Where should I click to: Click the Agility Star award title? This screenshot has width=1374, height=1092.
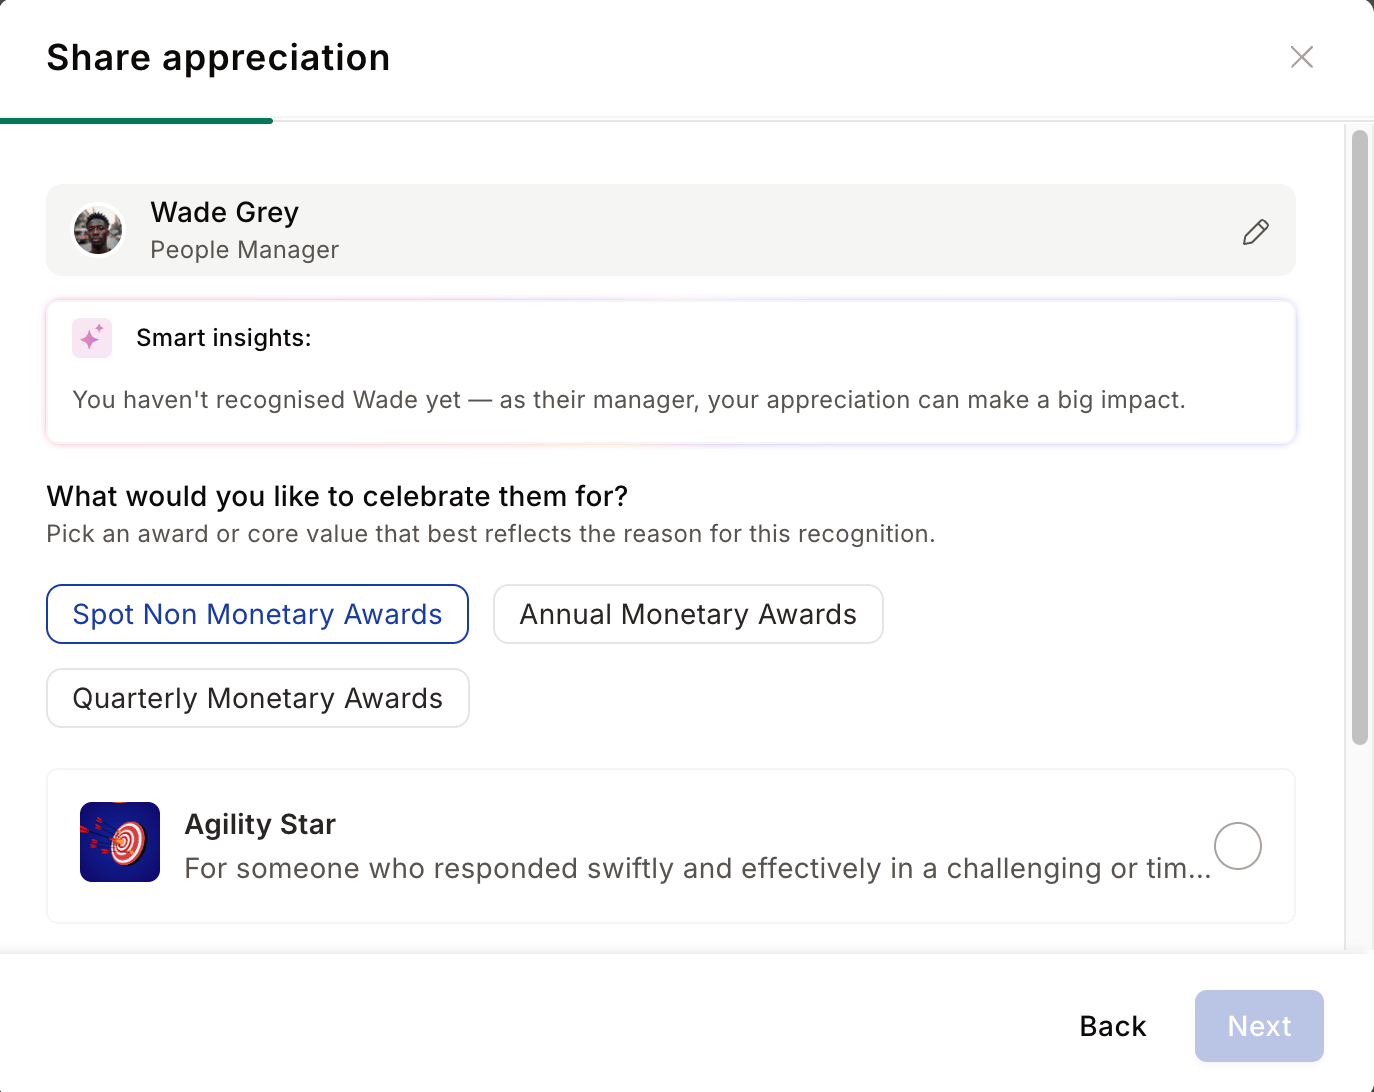click(x=260, y=824)
